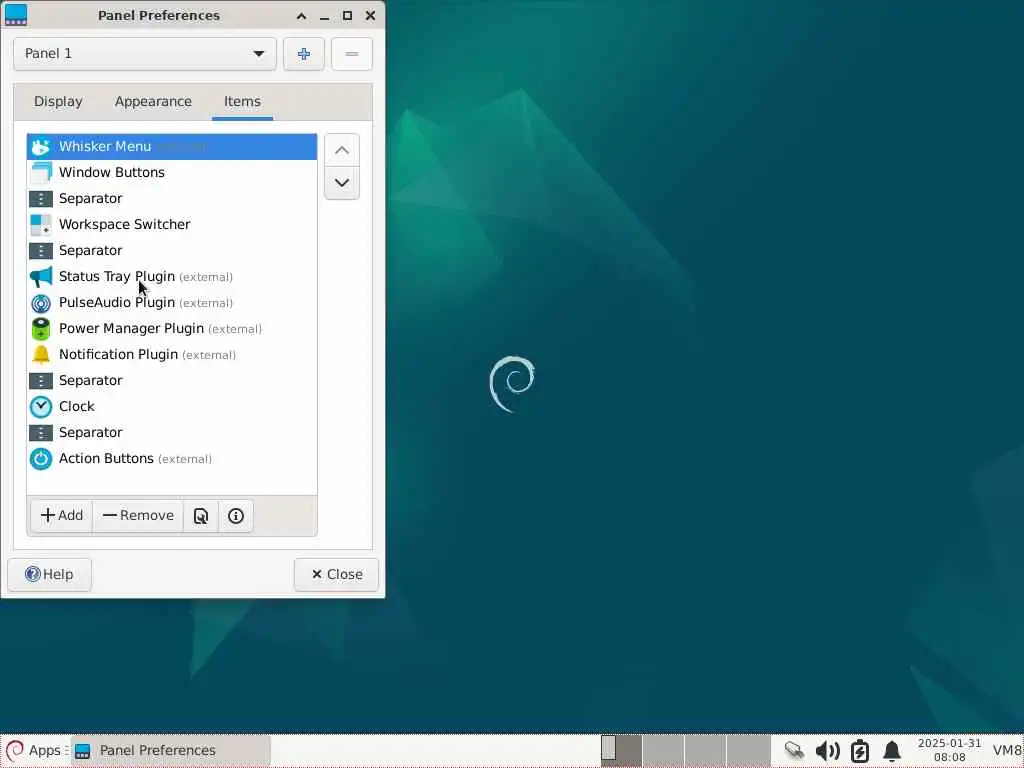Screen dimensions: 1024x768
Task: Show about information for selected item
Action: pos(236,516)
